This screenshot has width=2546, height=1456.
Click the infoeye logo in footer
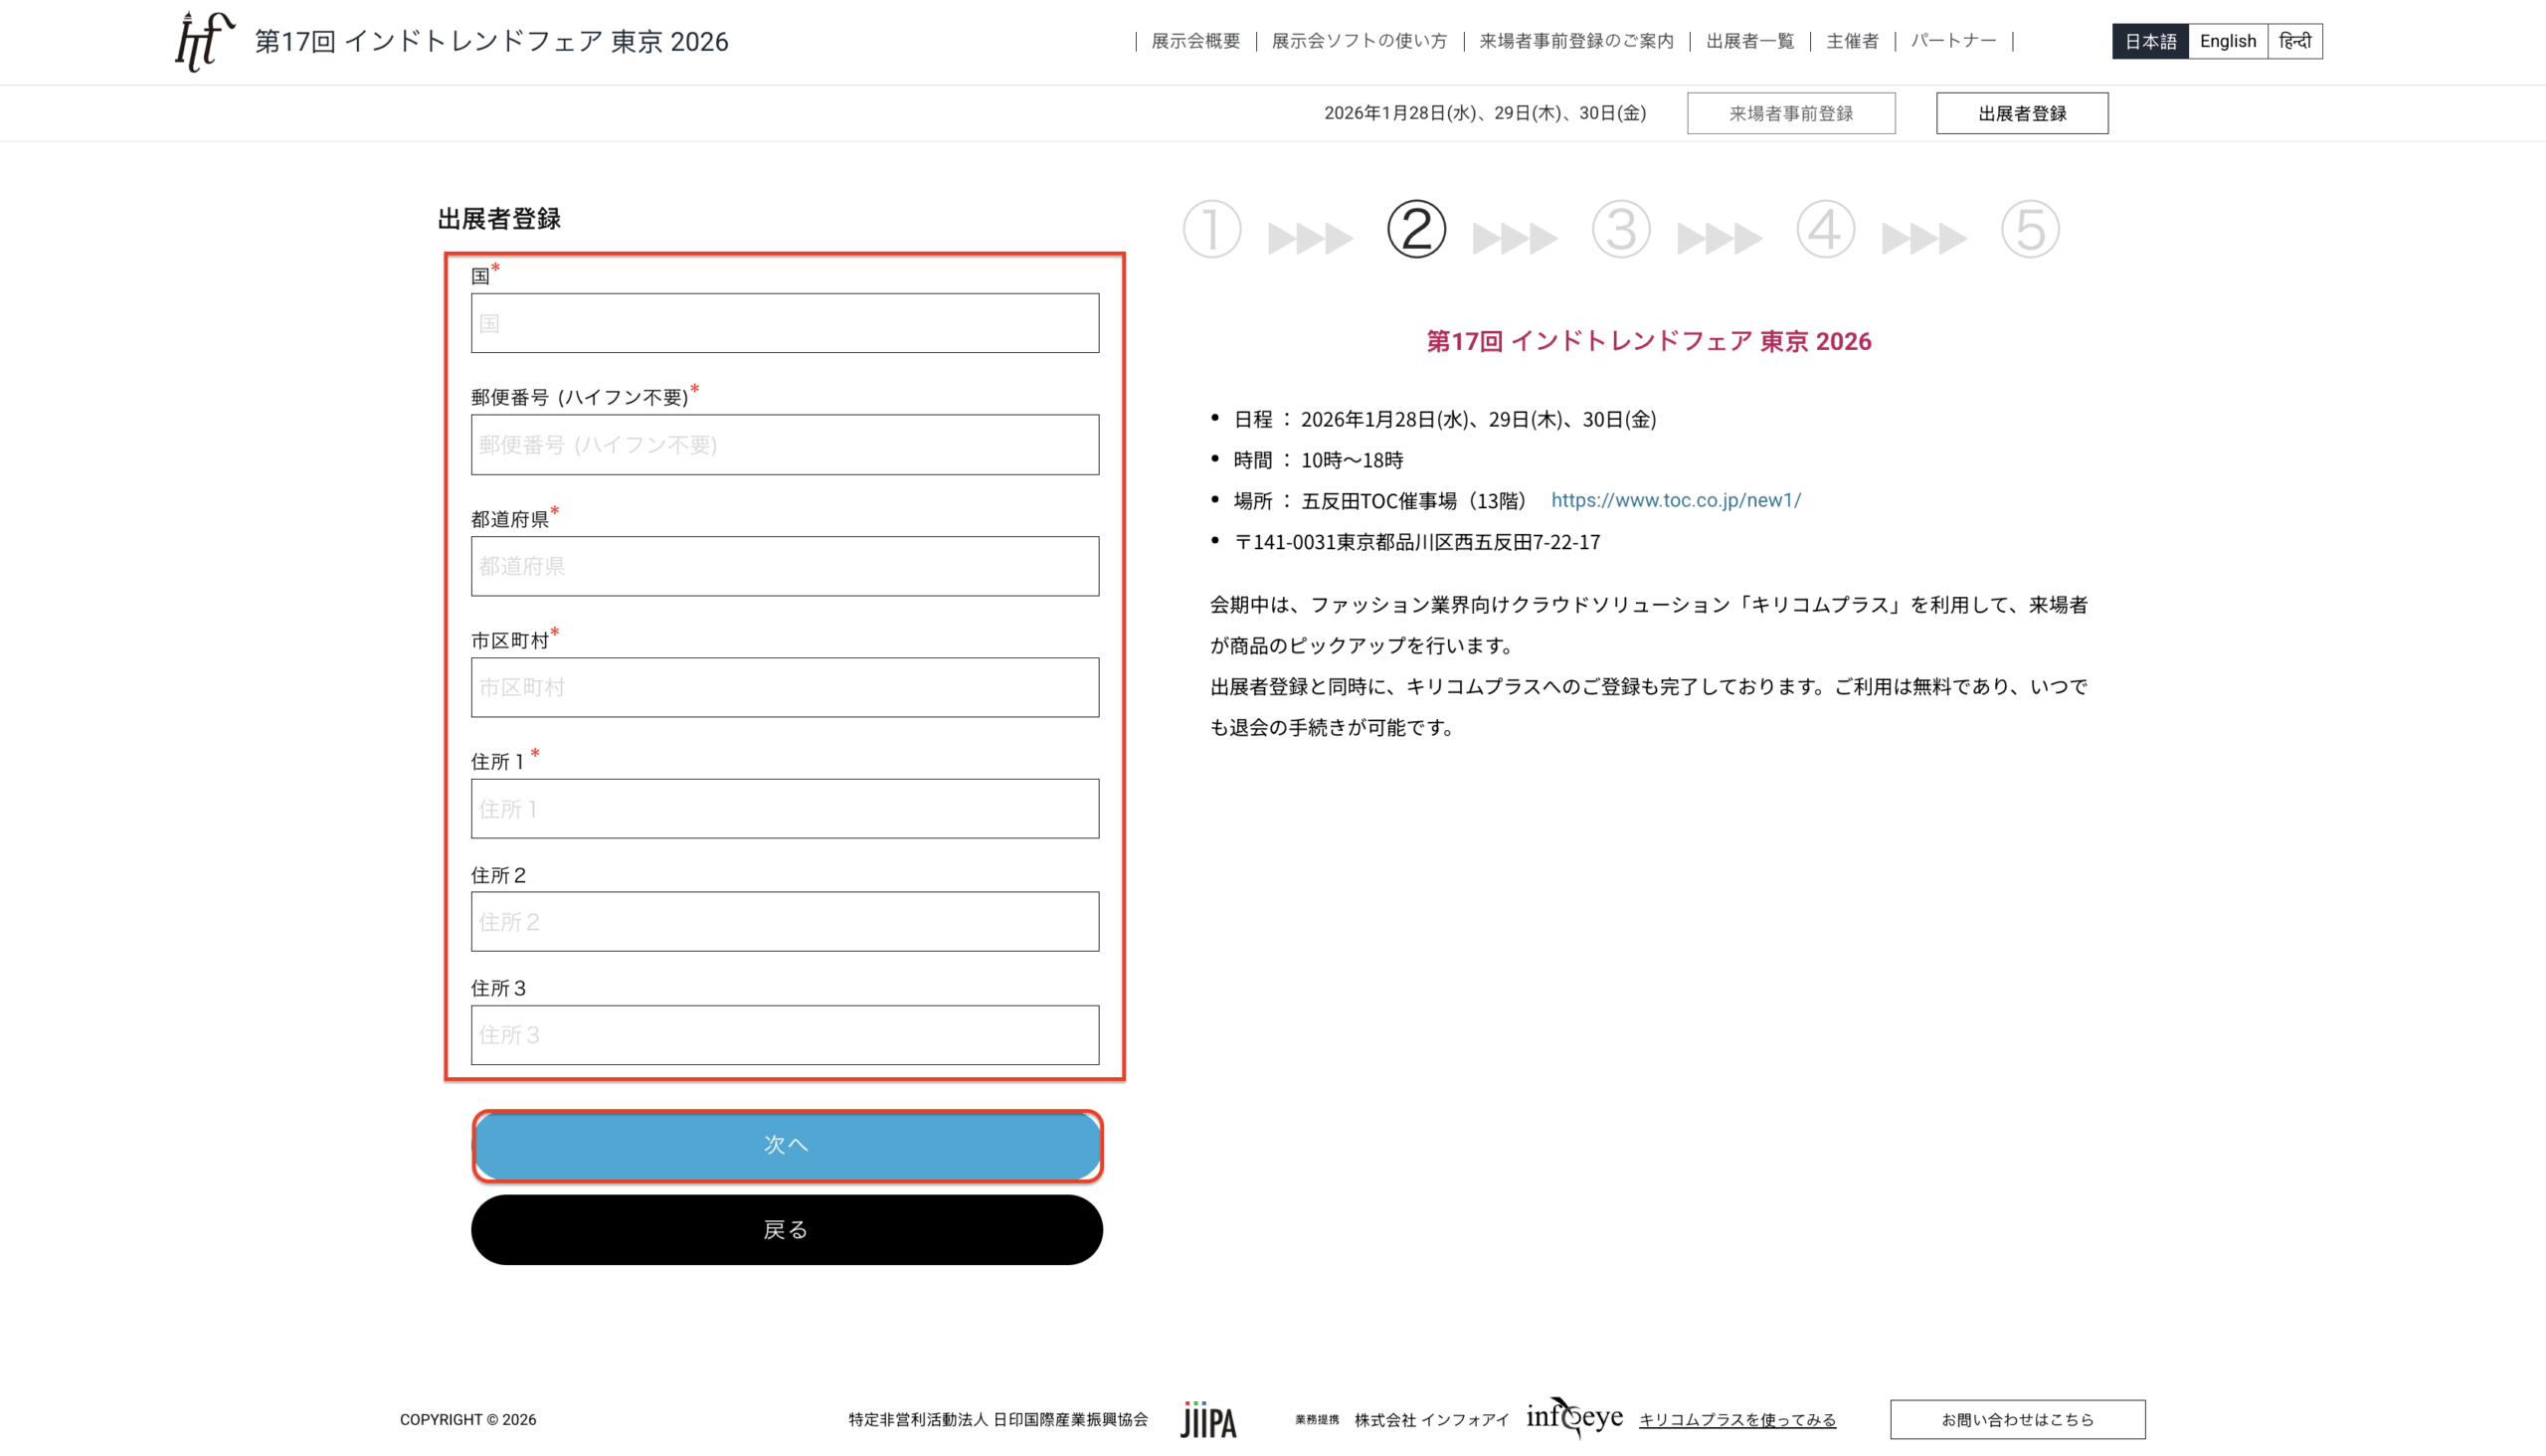point(1574,1417)
